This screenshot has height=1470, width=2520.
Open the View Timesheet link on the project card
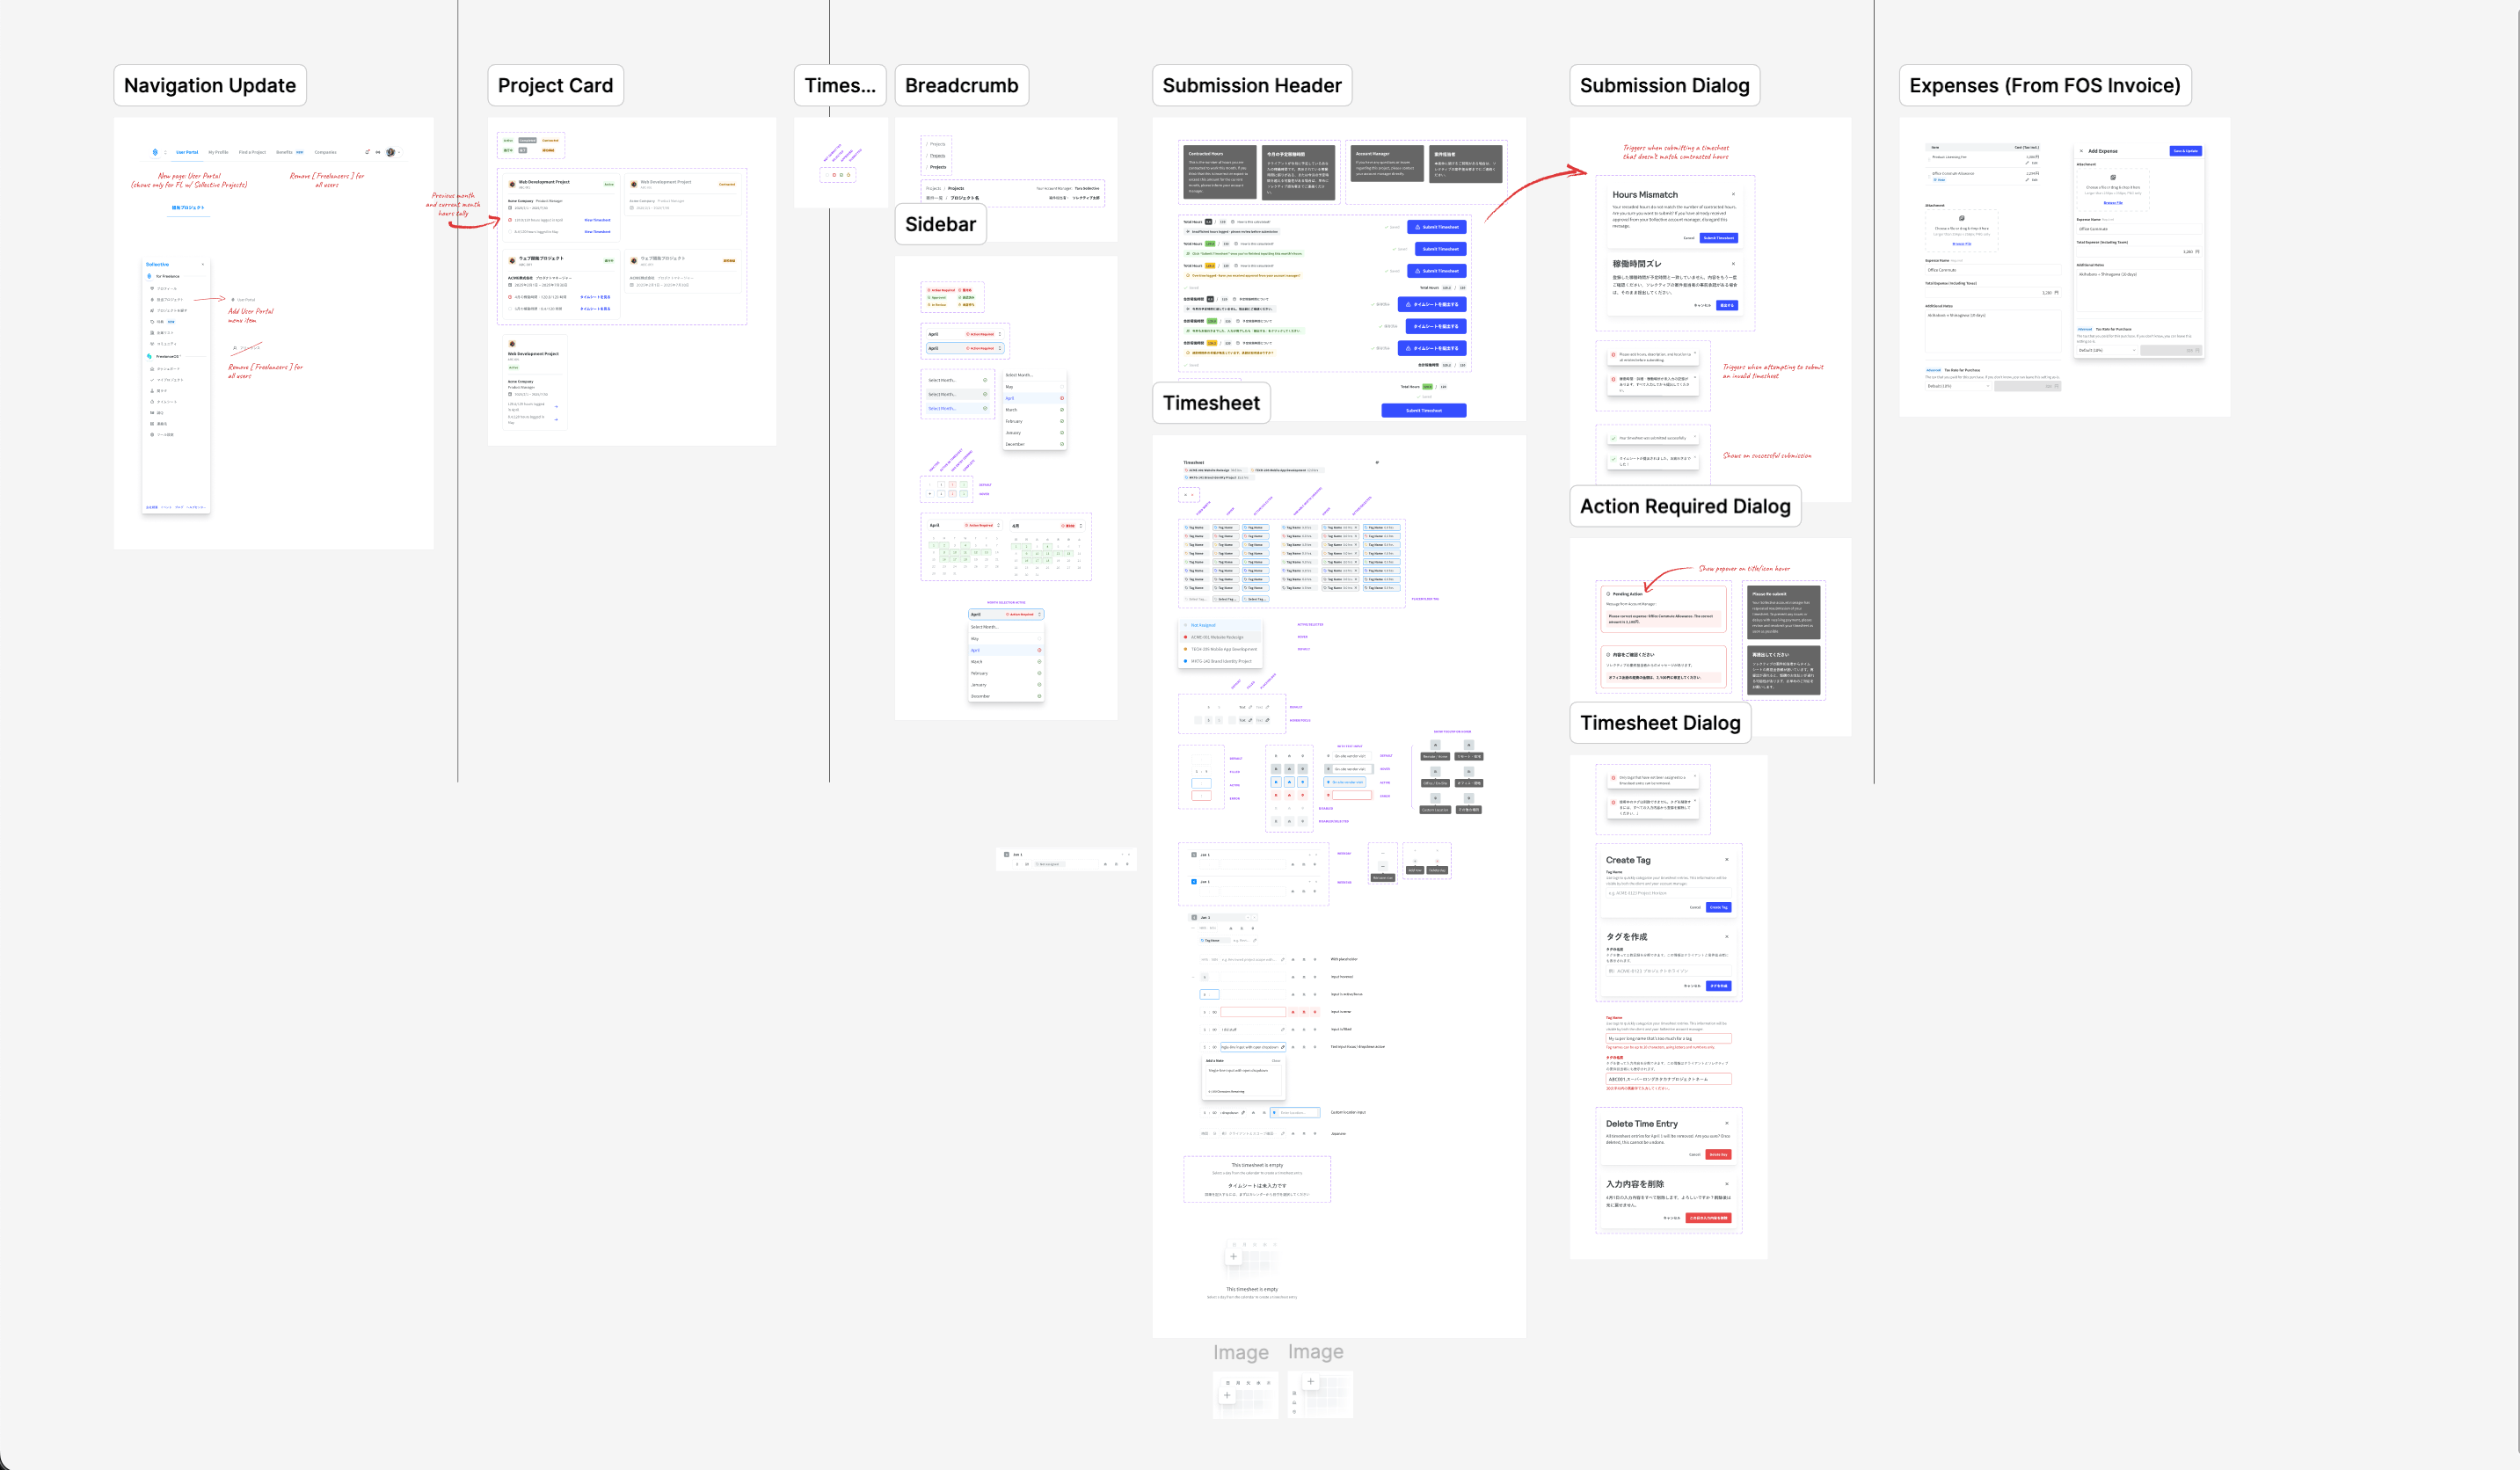tap(598, 220)
